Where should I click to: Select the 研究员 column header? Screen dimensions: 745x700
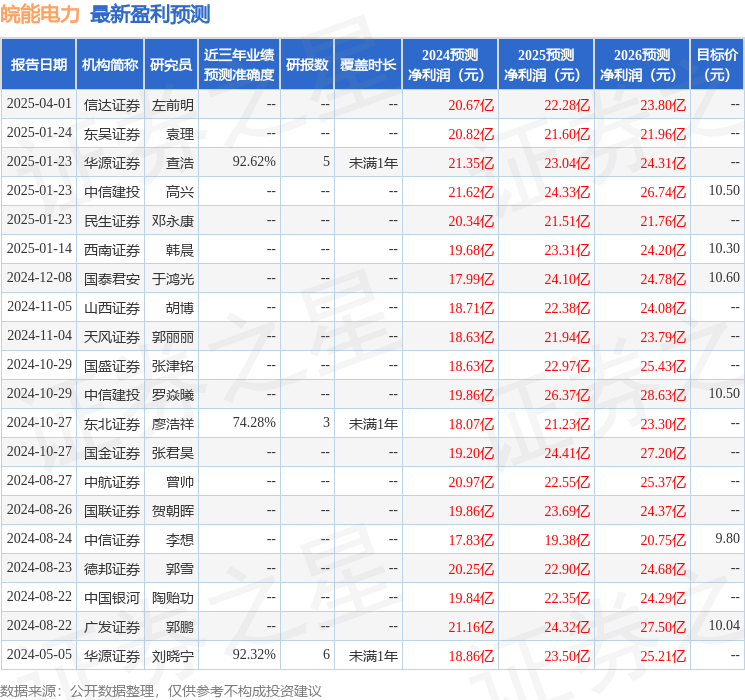(171, 65)
